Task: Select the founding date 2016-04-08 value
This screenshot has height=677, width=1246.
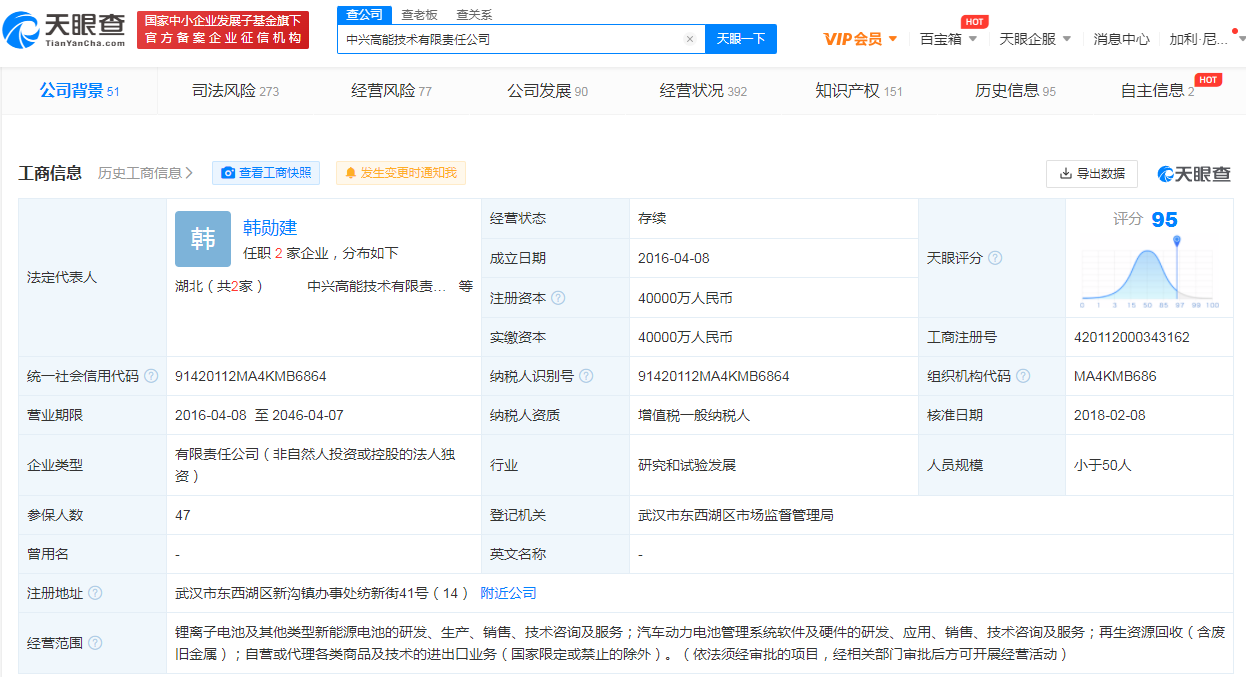Action: point(674,258)
